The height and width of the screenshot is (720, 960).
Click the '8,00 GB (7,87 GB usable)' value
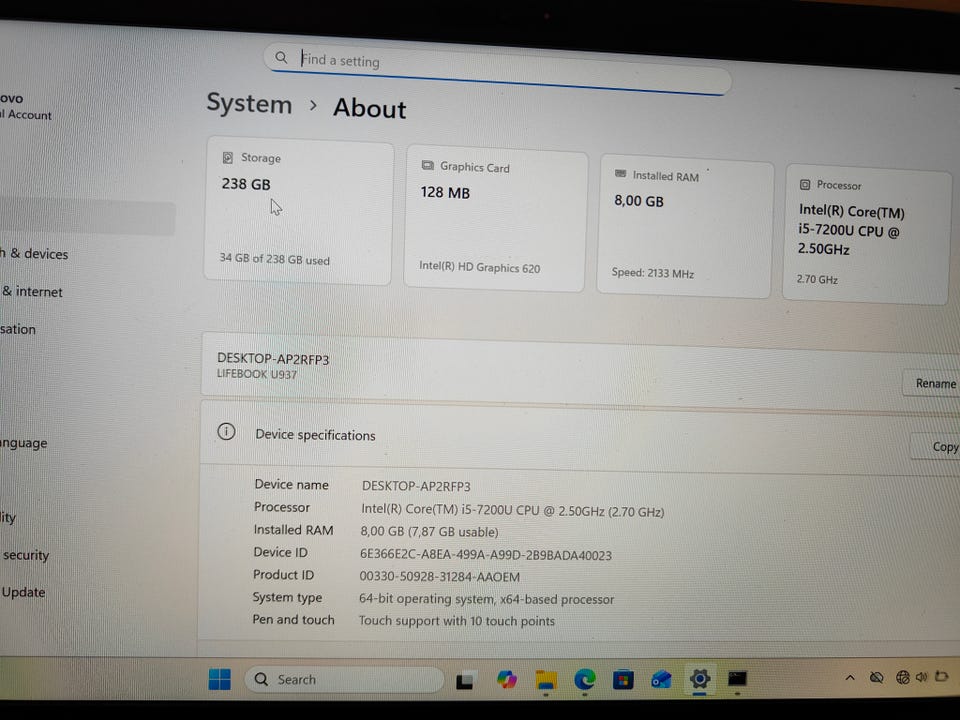[x=429, y=531]
